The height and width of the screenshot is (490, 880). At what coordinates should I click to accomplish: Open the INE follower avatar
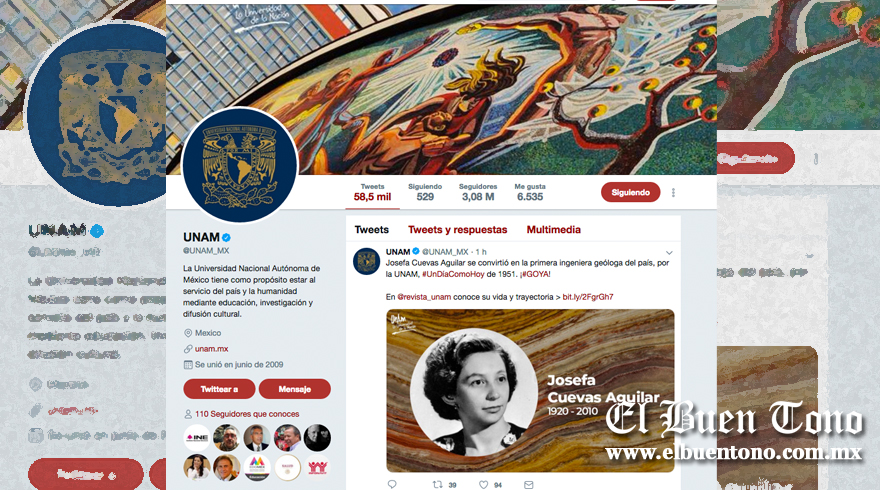pyautogui.click(x=197, y=438)
